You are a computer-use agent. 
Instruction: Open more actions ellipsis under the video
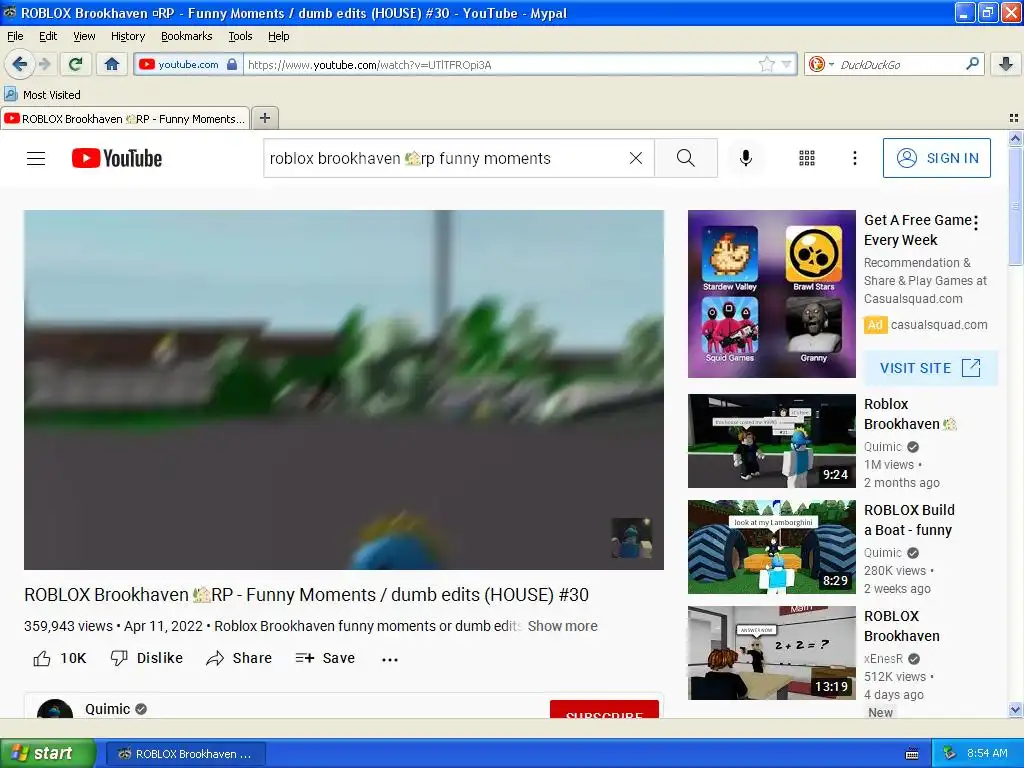pos(390,659)
